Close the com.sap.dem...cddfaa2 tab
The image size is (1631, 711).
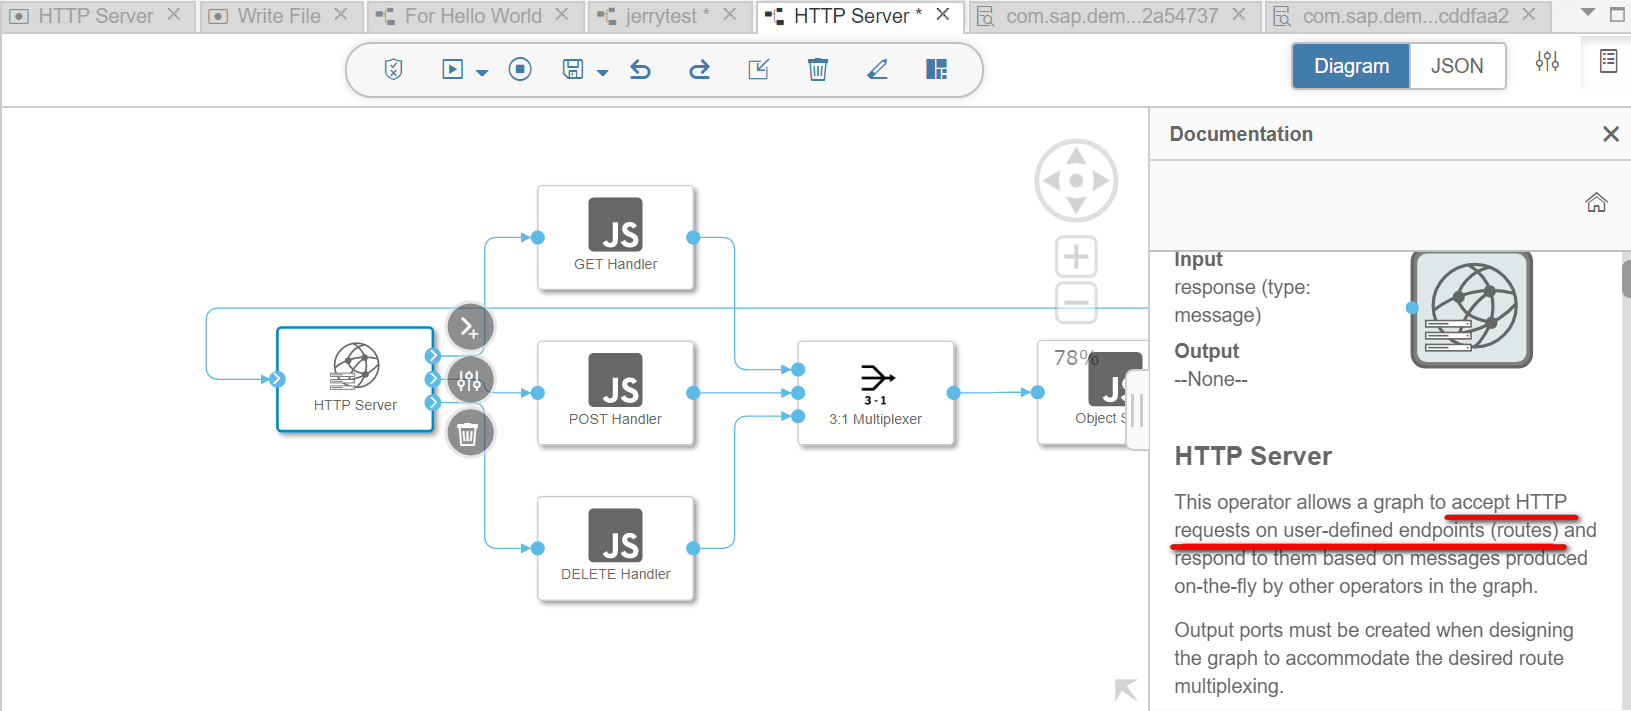1529,15
